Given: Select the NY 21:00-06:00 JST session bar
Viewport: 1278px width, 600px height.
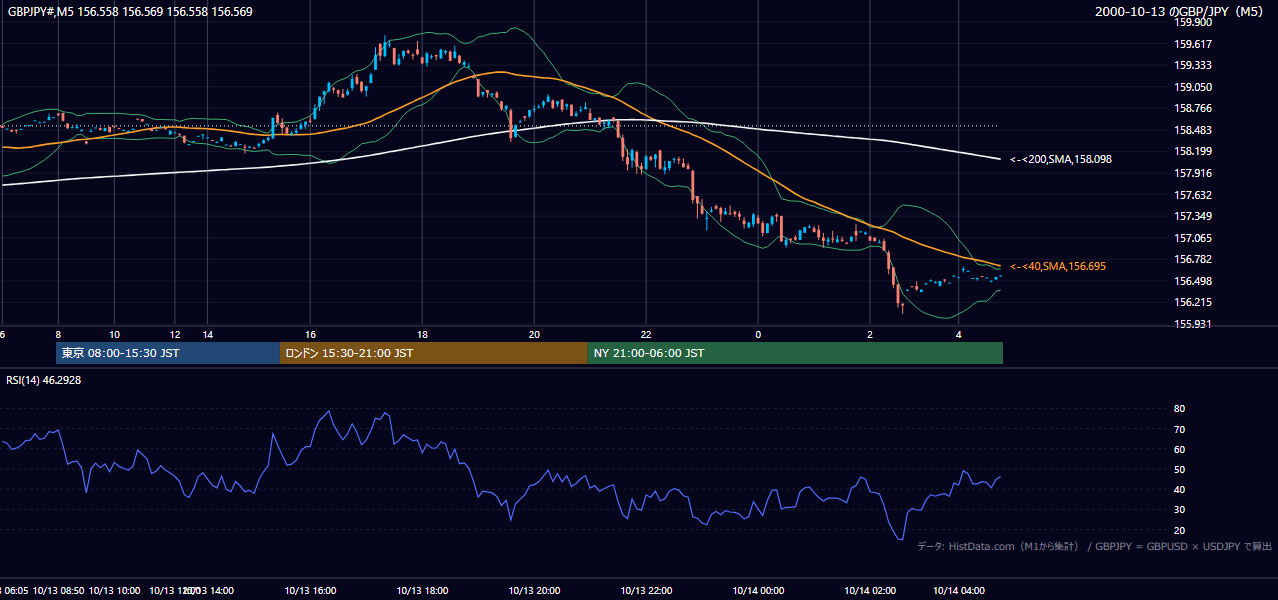Looking at the screenshot, I should click(795, 353).
